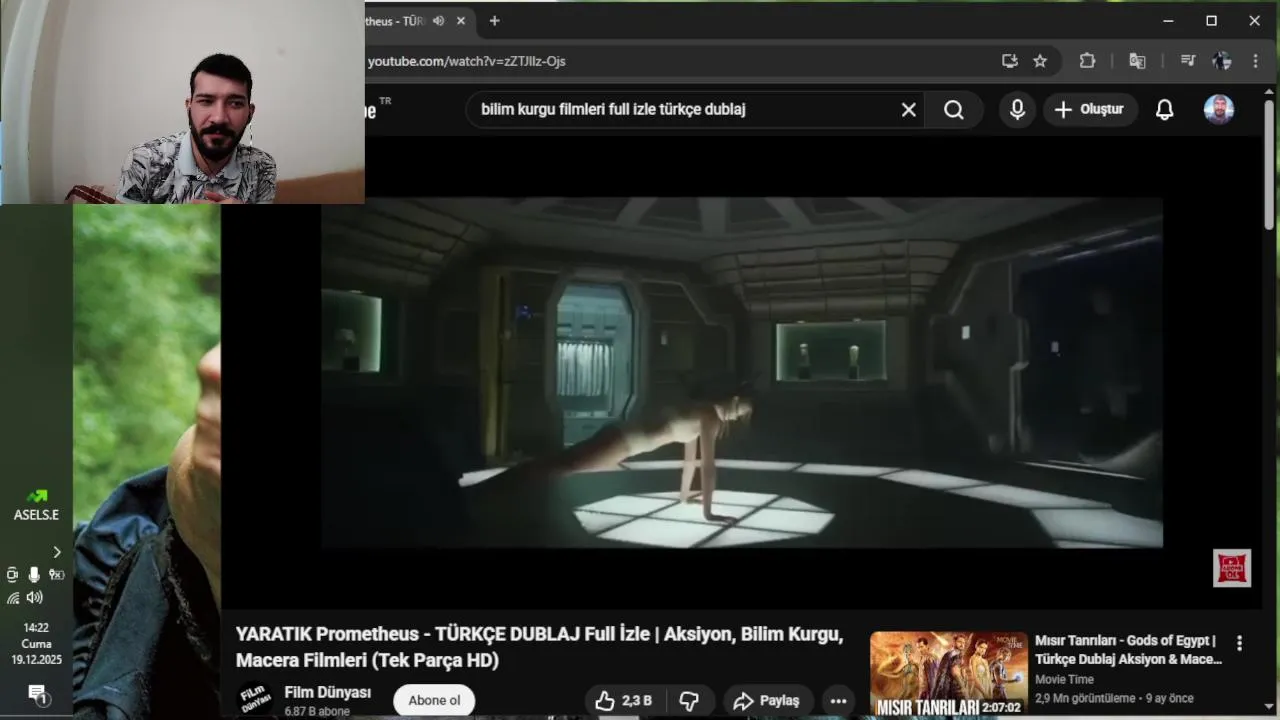The height and width of the screenshot is (720, 1280).
Task: Open the Chrome extensions puzzle icon
Action: point(1087,61)
